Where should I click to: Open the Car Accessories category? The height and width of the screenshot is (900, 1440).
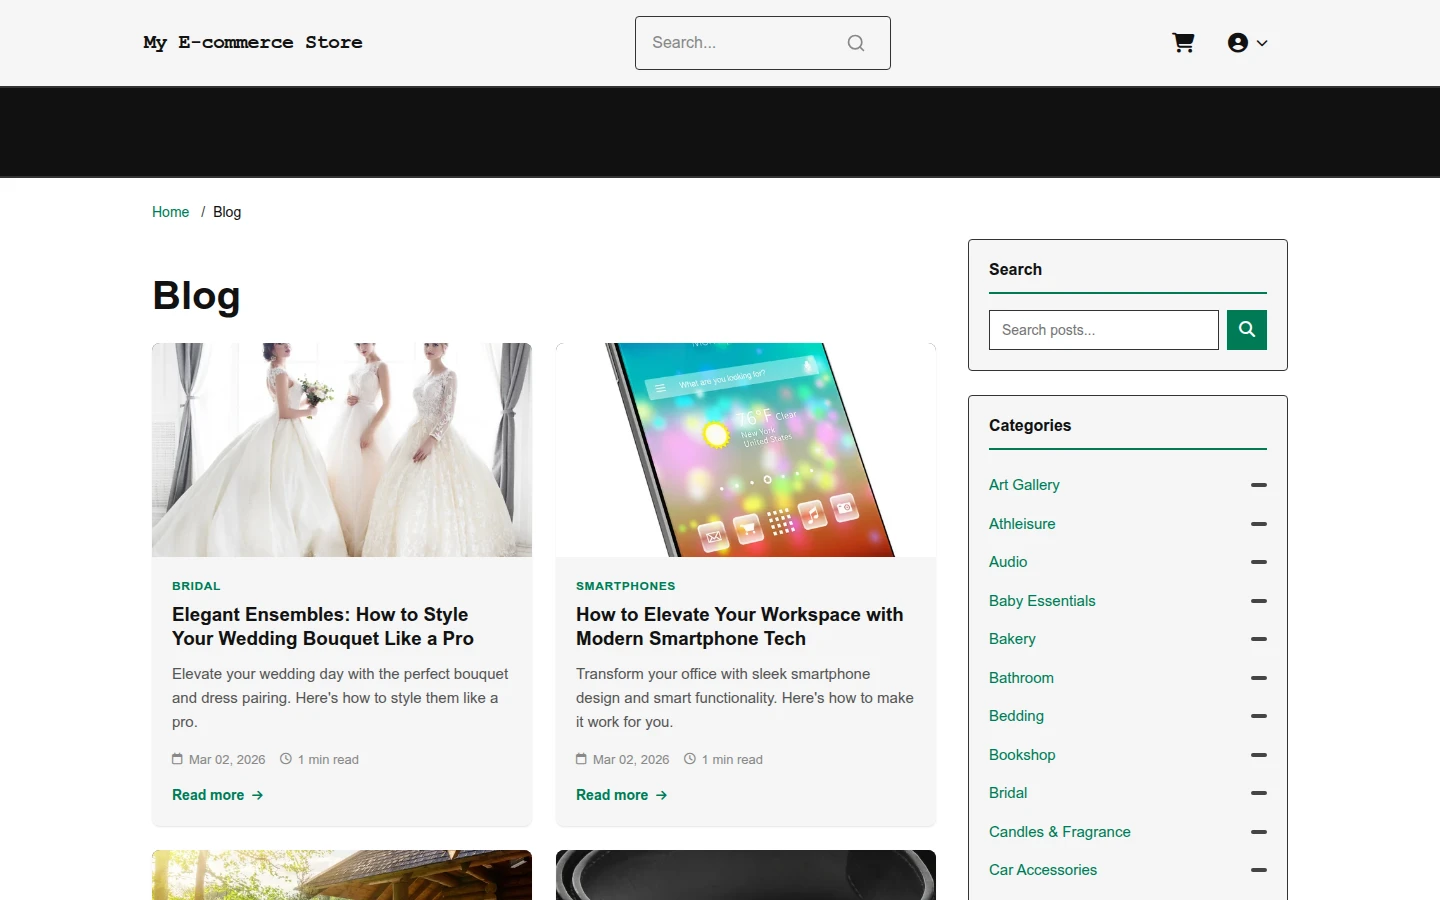(1043, 870)
